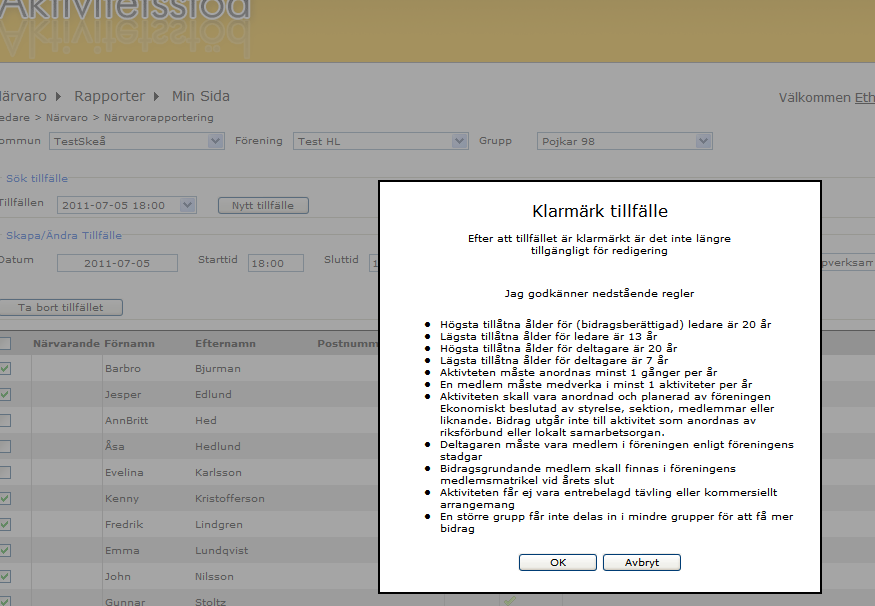This screenshot has width=875, height=606.
Task: Click the Nytt tillfälle button
Action: pyautogui.click(x=263, y=205)
